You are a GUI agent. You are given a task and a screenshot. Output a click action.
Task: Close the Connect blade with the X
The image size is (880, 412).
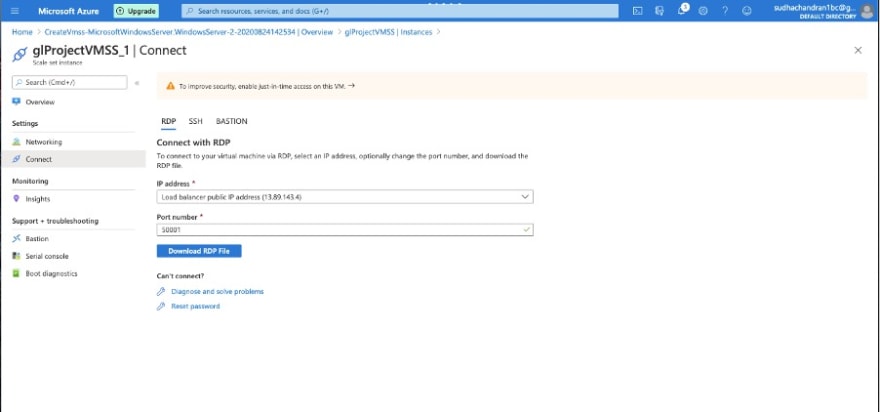tap(858, 51)
